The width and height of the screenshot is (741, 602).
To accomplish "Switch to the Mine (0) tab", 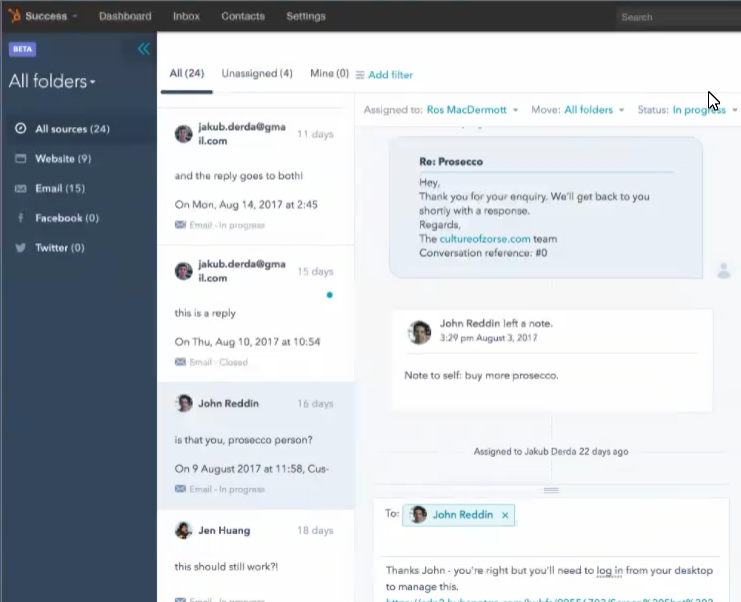I will [329, 74].
